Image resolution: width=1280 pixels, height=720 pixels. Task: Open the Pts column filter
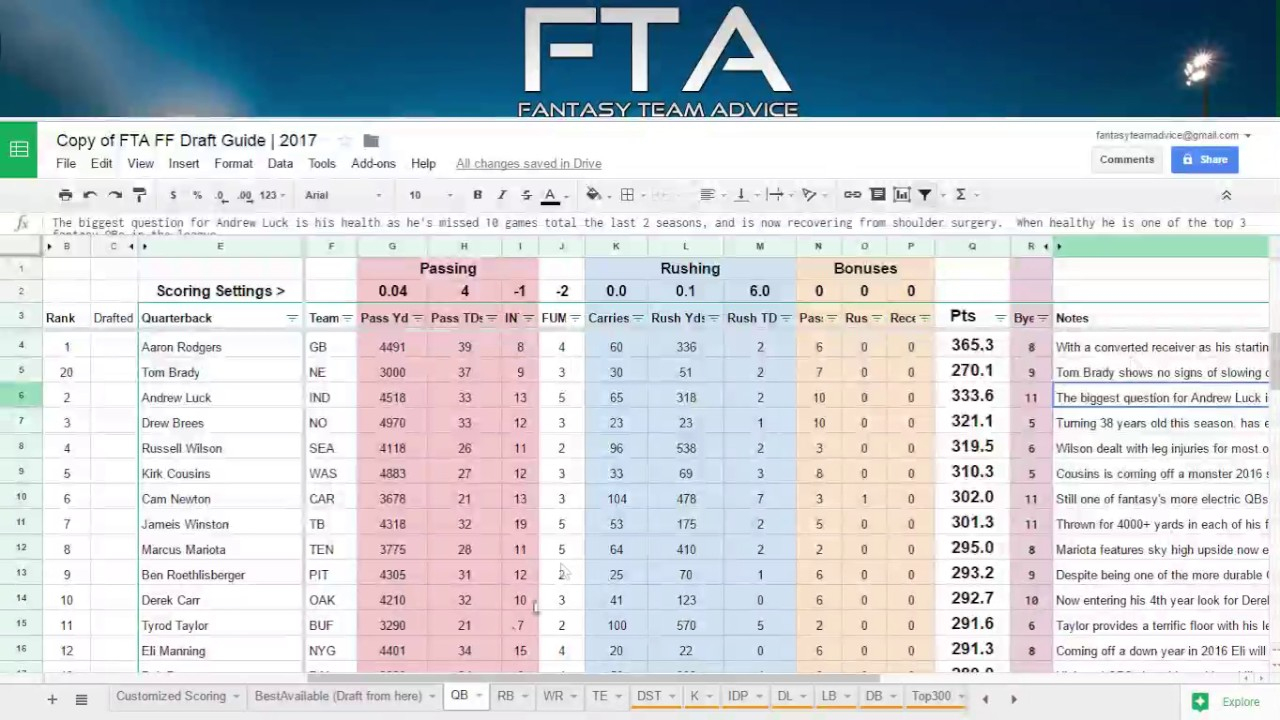(999, 318)
